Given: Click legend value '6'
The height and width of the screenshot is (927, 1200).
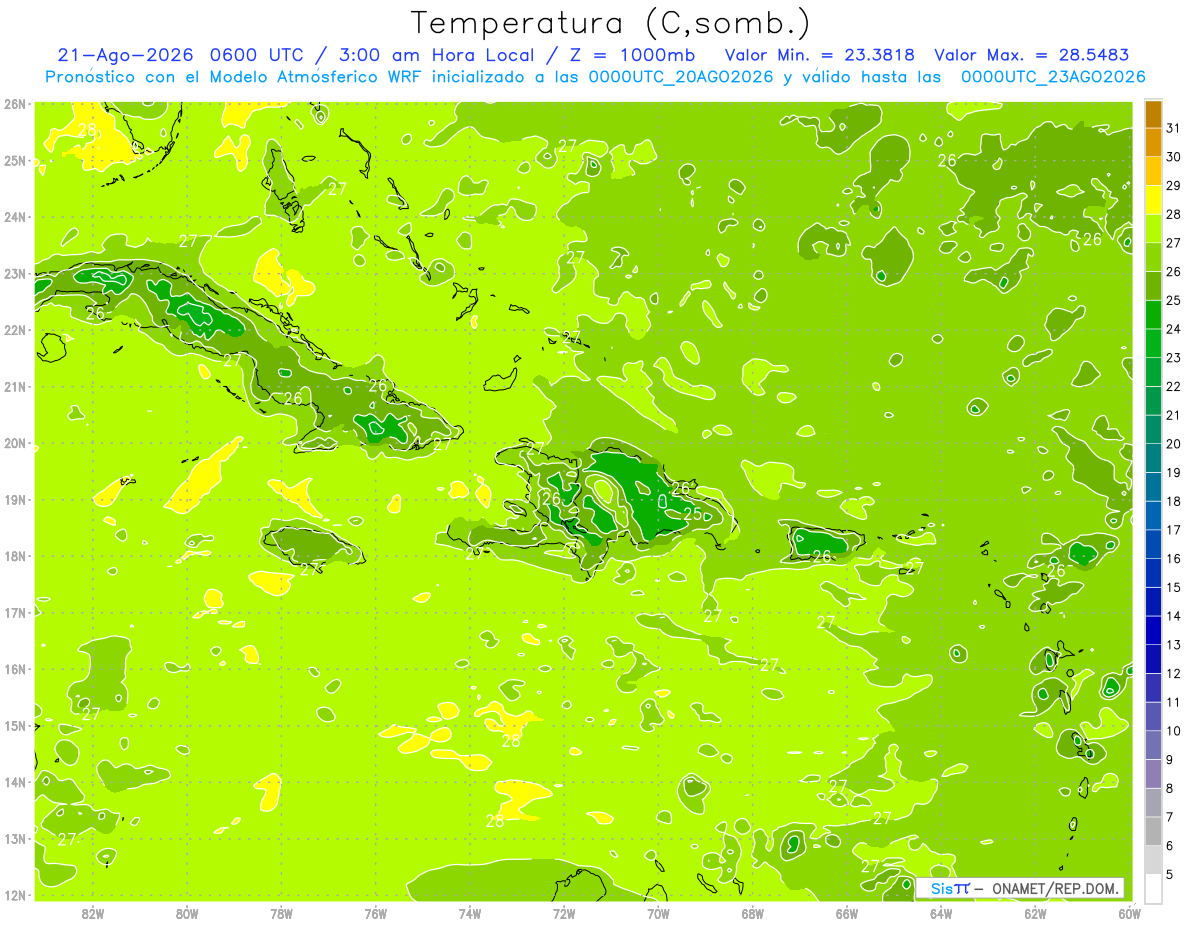Looking at the screenshot, I should click(1170, 846).
